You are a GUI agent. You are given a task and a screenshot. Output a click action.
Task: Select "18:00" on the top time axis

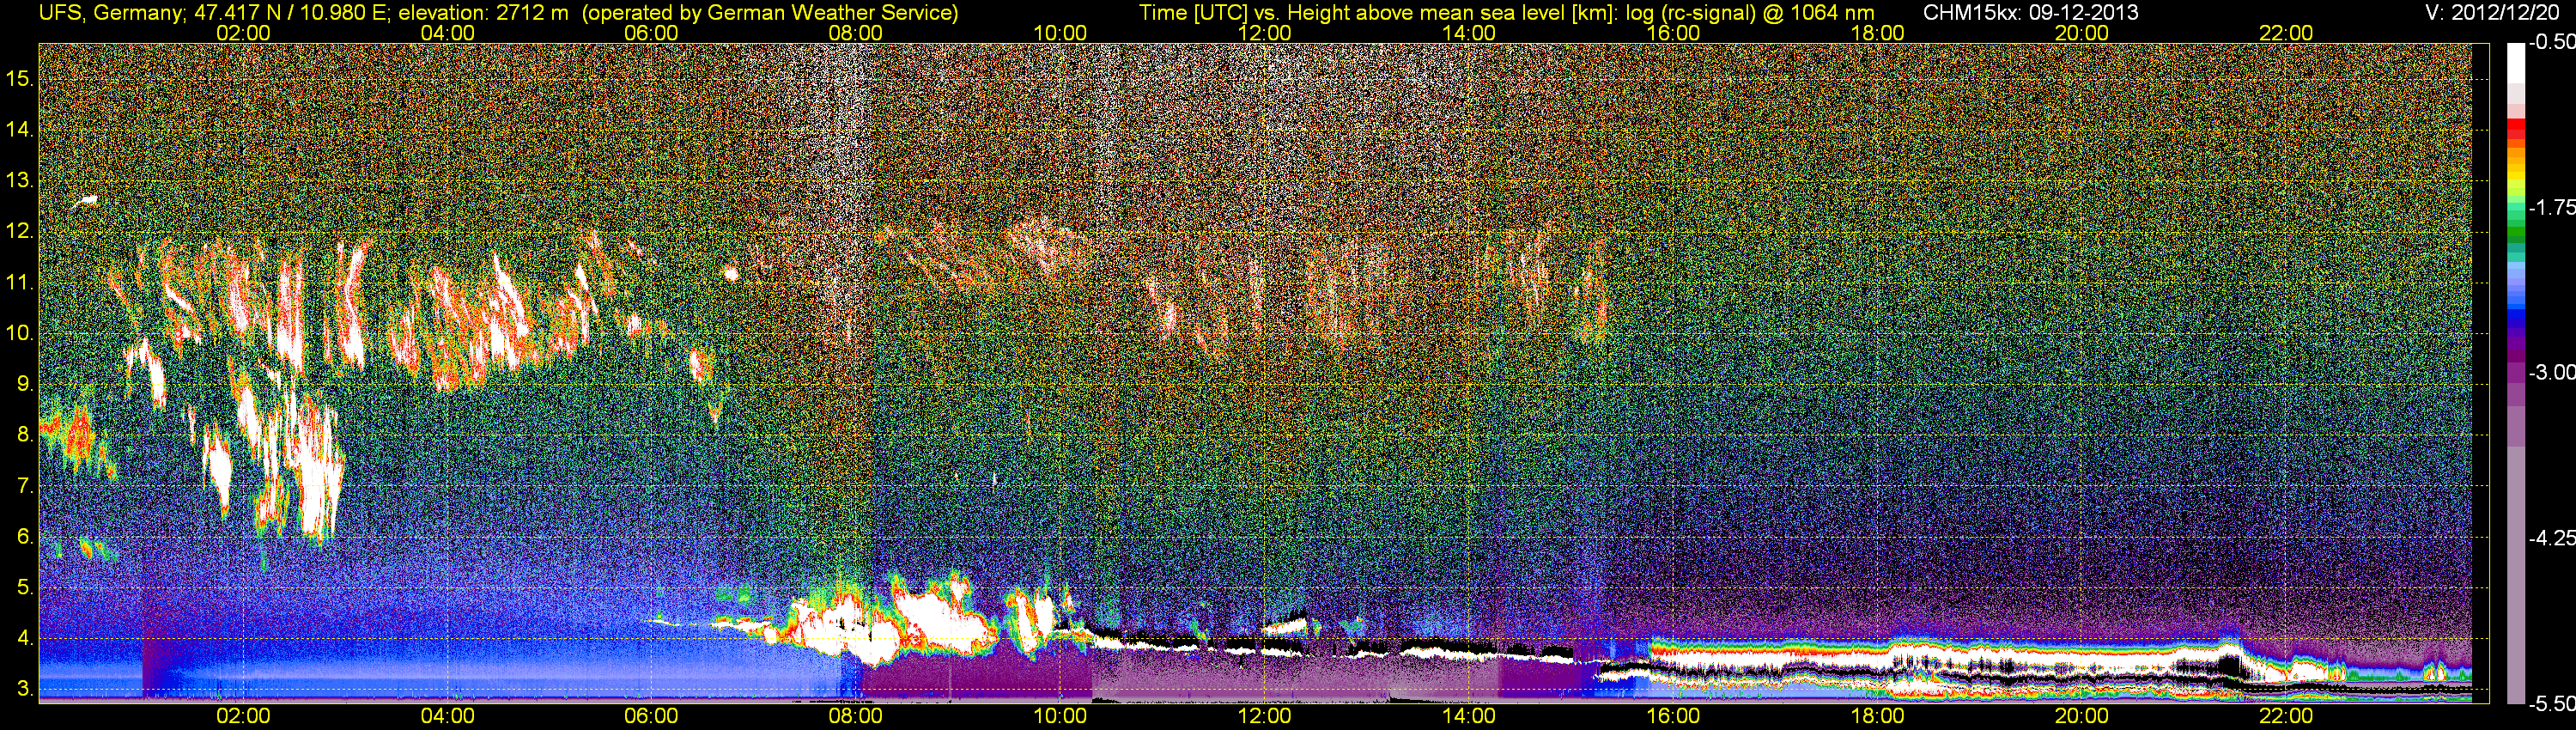tap(1877, 33)
